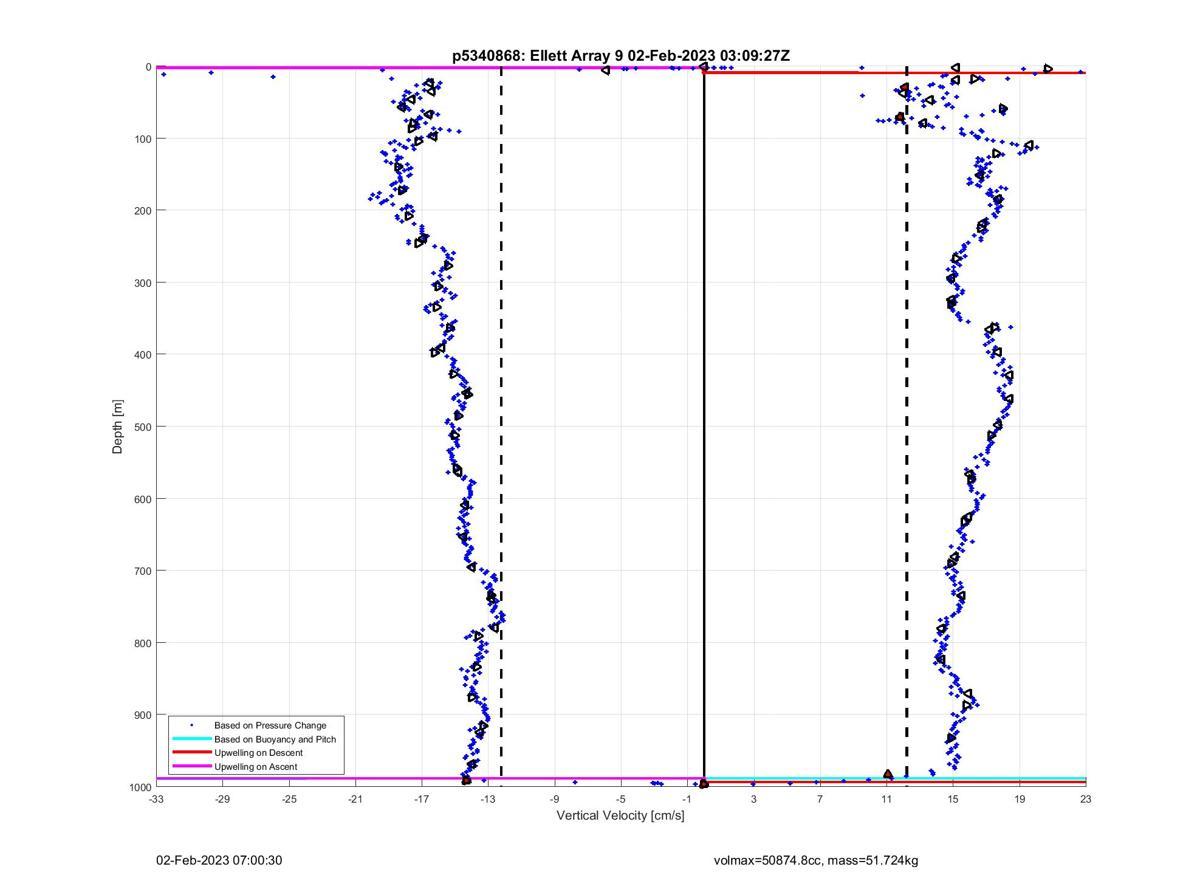Click the x-axis tick label -29
The image size is (1200, 885).
pos(222,799)
